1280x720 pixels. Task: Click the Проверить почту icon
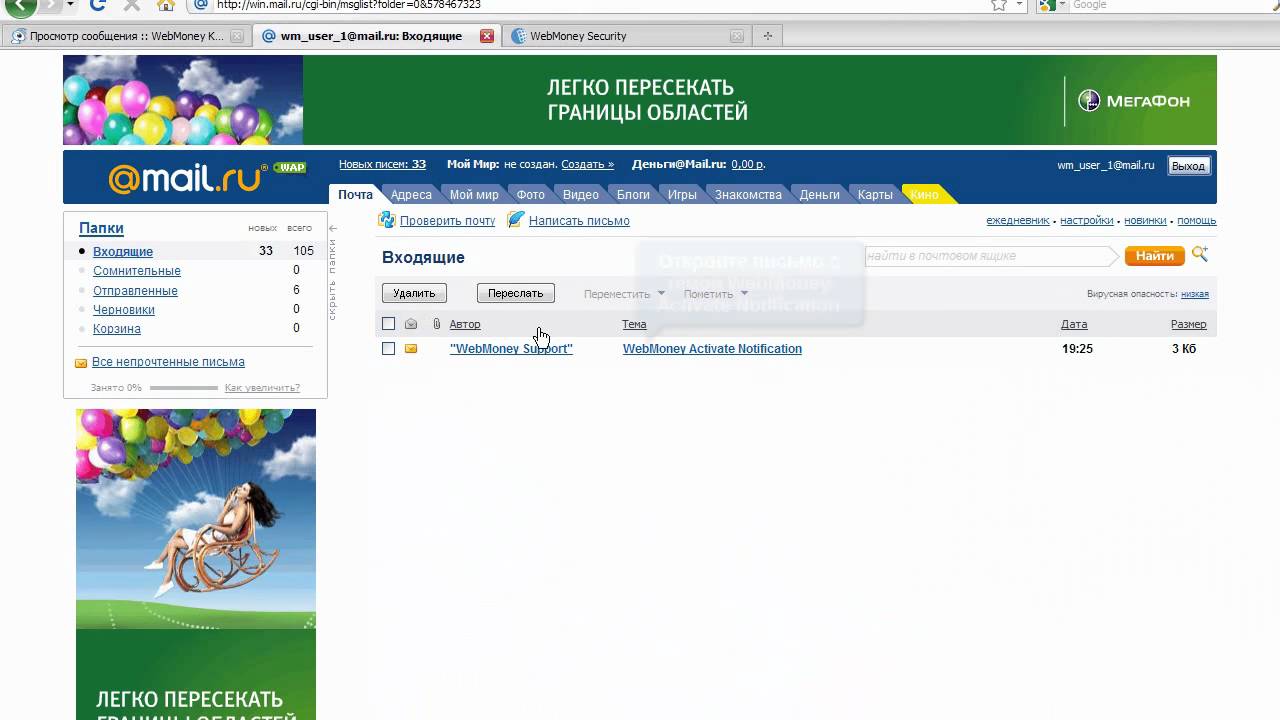pos(386,220)
